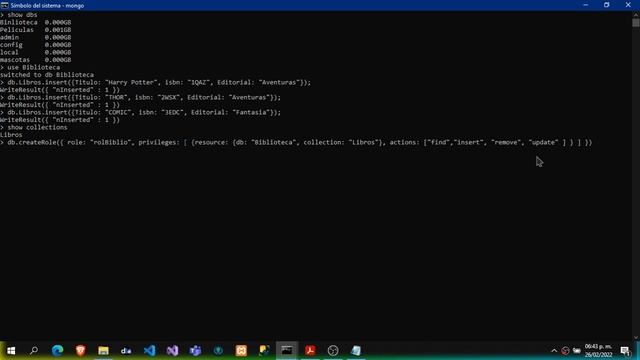Show hidden system tray icons
Image resolution: width=640 pixels, height=360 pixels.
[554, 351]
